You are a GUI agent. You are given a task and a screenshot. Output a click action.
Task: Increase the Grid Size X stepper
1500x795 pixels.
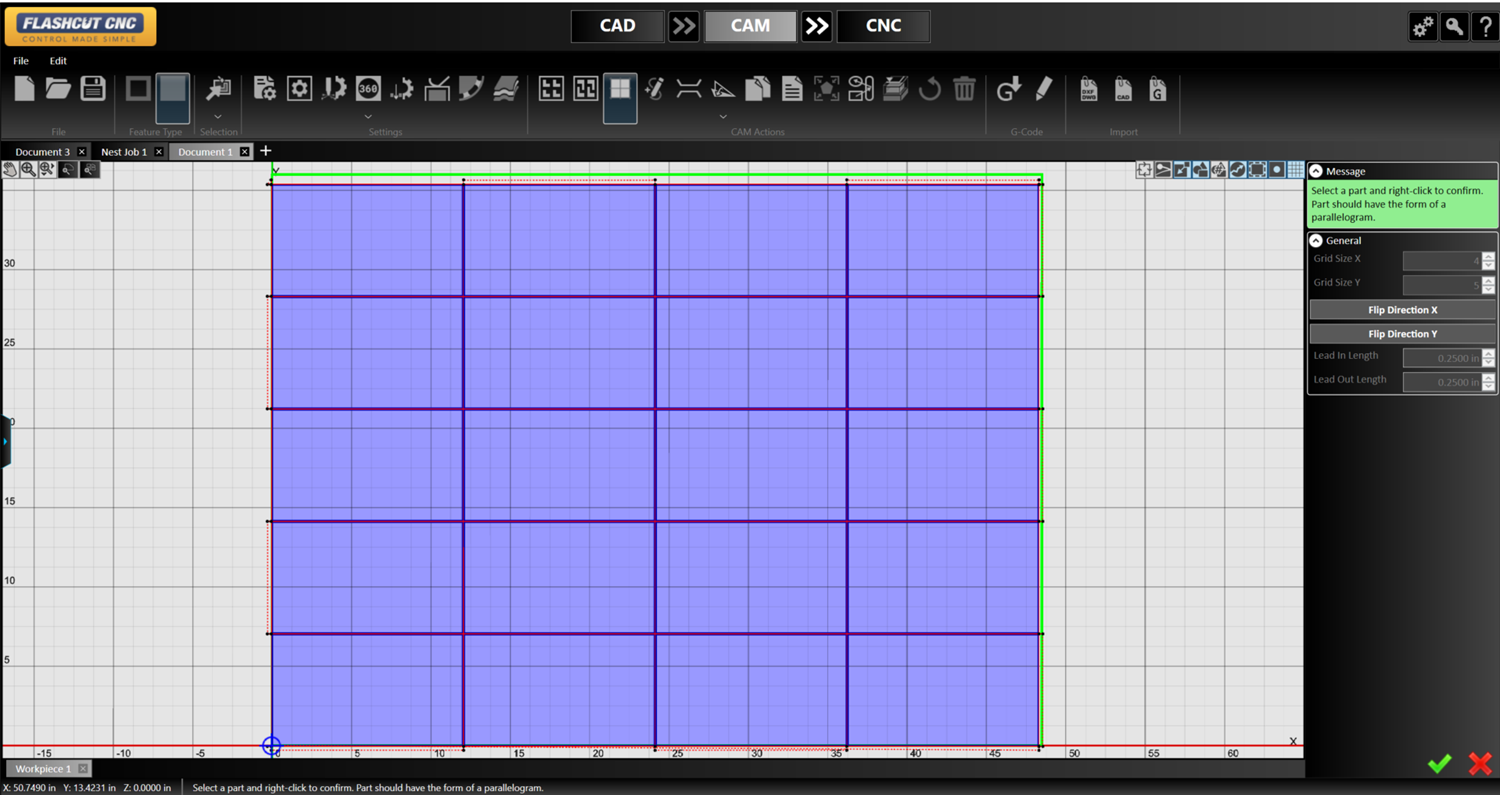click(x=1488, y=256)
